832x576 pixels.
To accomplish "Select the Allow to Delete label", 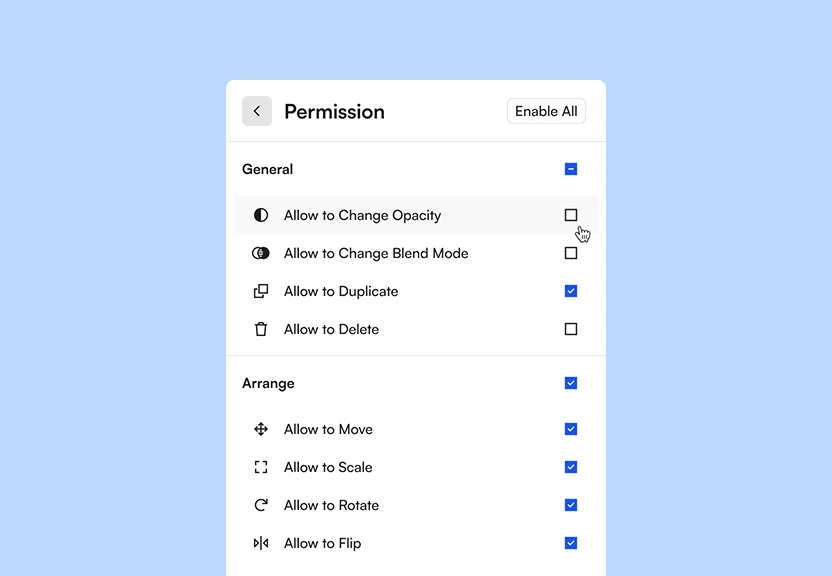I will 332,329.
